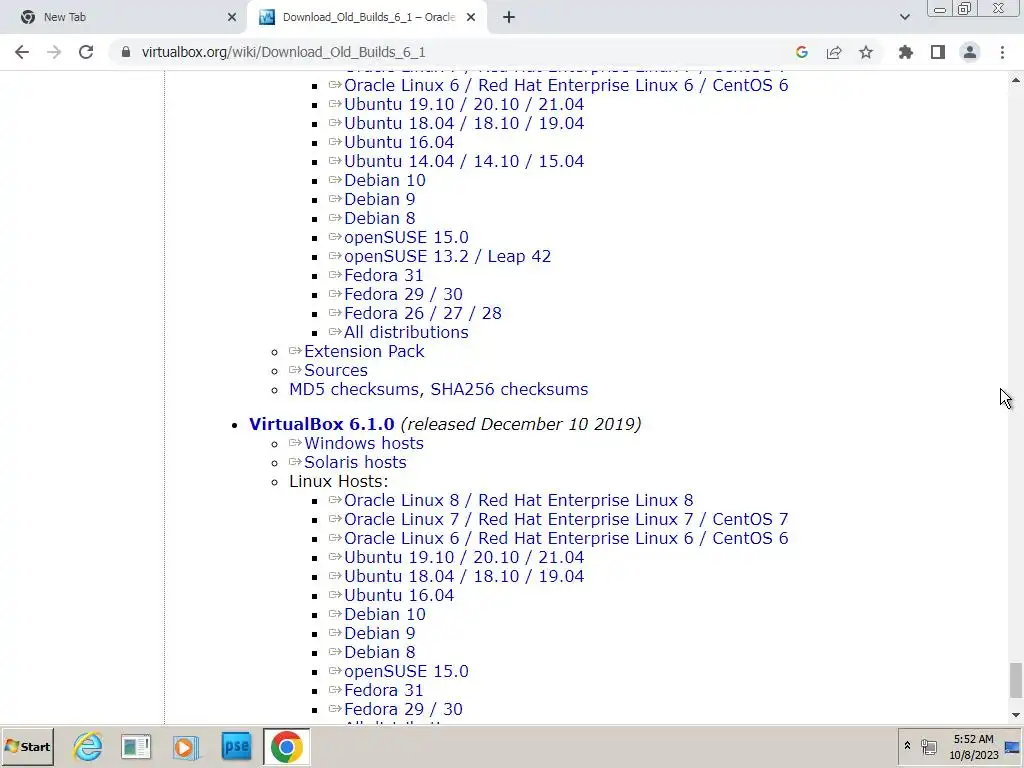Select the Download_Old_Builds_6_1 tab
Image resolution: width=1024 pixels, height=768 pixels.
(368, 18)
